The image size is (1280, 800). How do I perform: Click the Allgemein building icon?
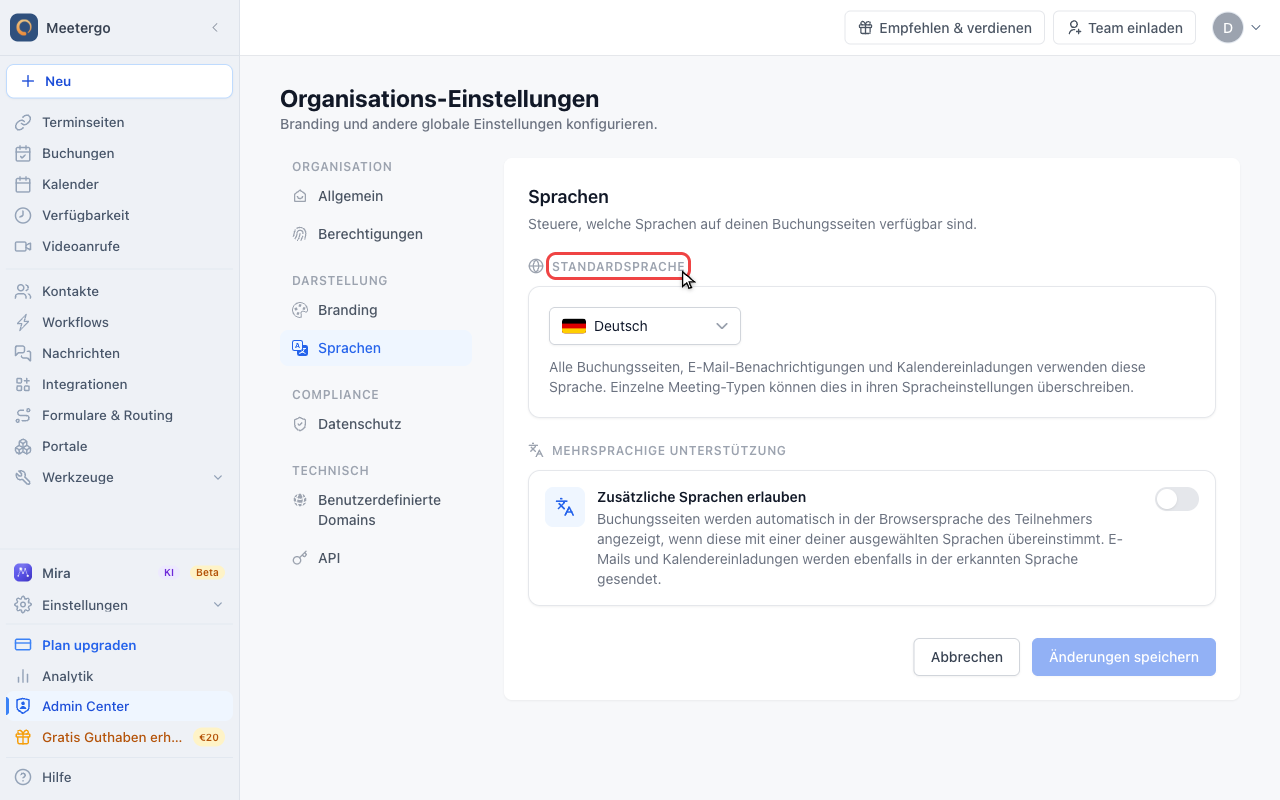300,196
